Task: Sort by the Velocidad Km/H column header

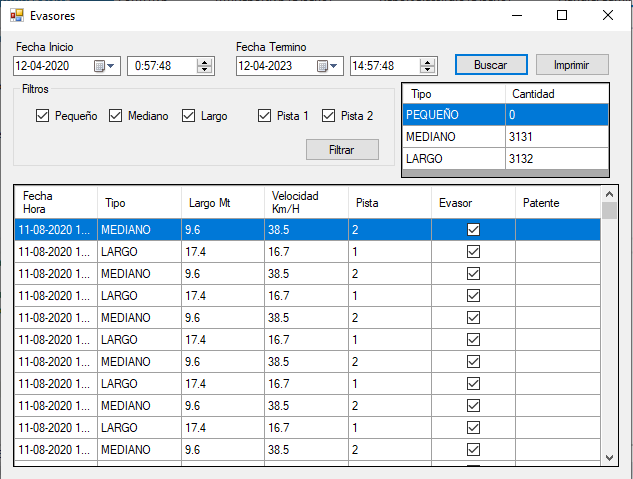Action: click(x=305, y=203)
